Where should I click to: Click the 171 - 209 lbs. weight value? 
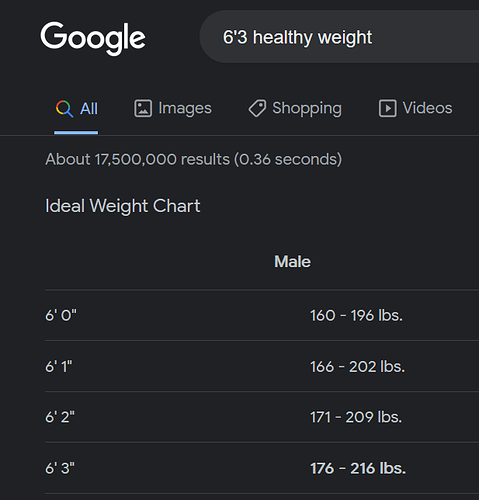pos(356,417)
